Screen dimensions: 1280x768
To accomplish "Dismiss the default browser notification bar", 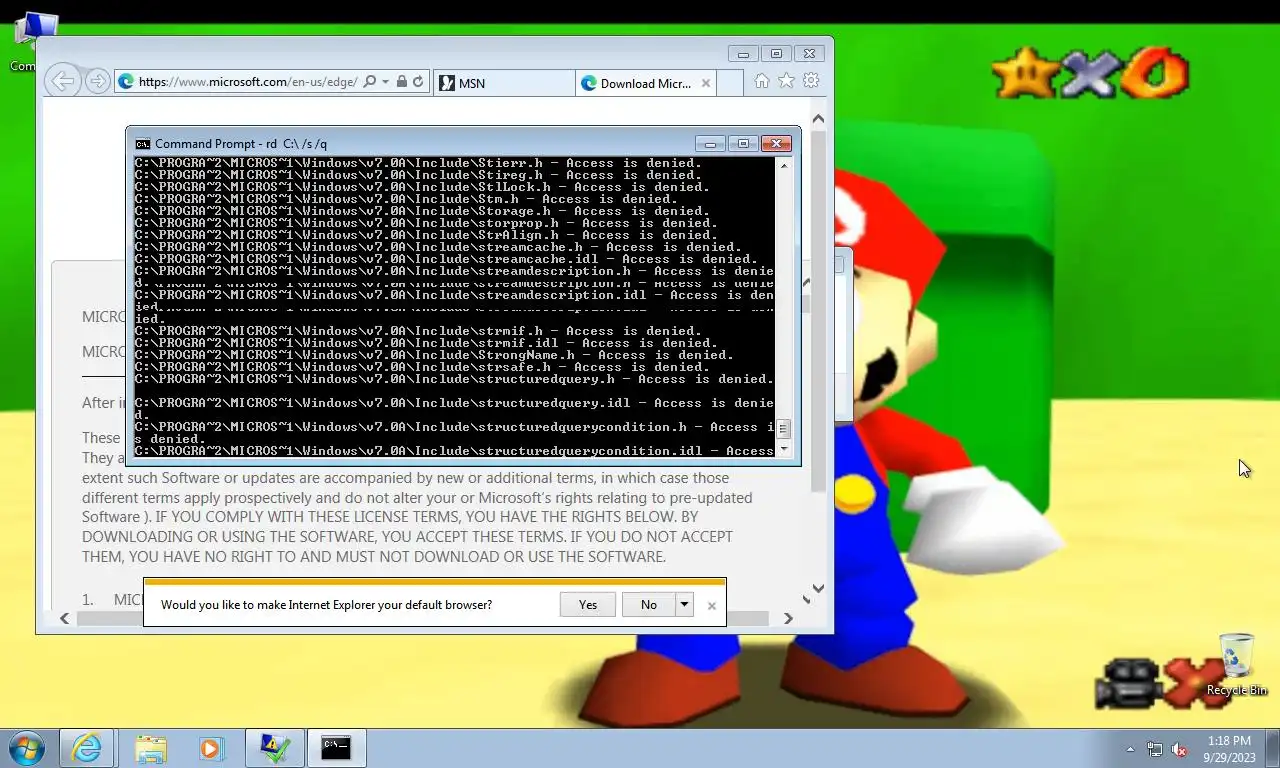I will (x=711, y=605).
